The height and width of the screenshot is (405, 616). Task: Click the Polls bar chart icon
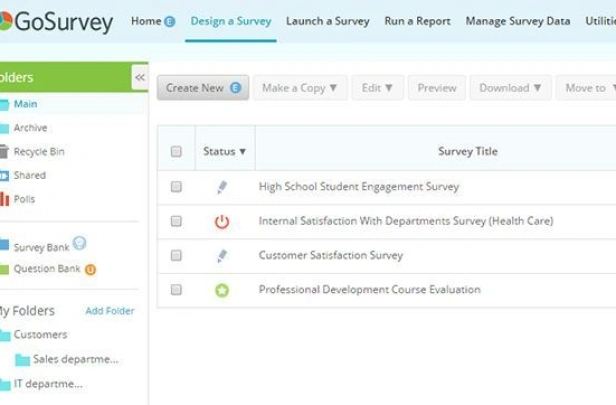coord(4,199)
